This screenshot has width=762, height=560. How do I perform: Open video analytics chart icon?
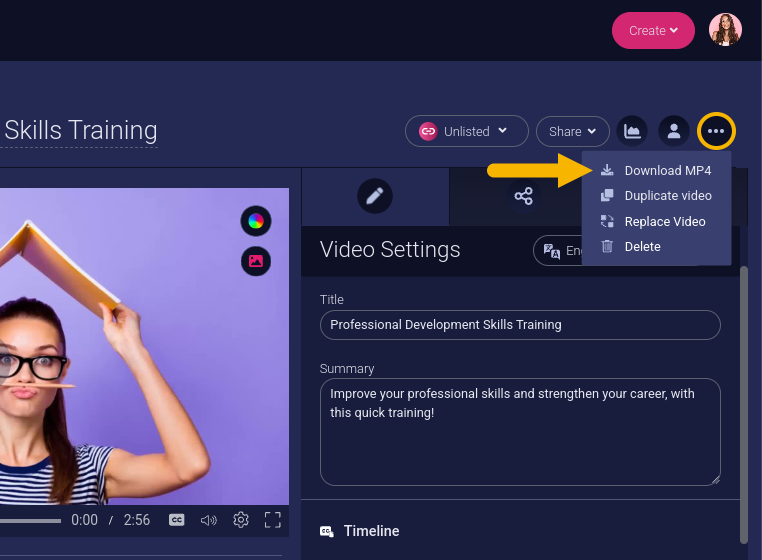click(632, 131)
